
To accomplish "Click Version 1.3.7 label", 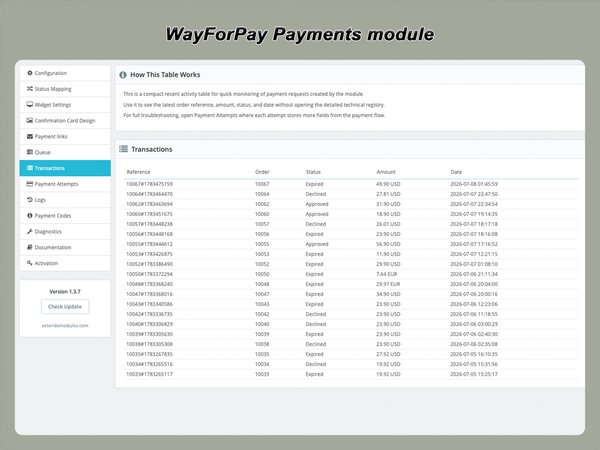I will 65,292.
